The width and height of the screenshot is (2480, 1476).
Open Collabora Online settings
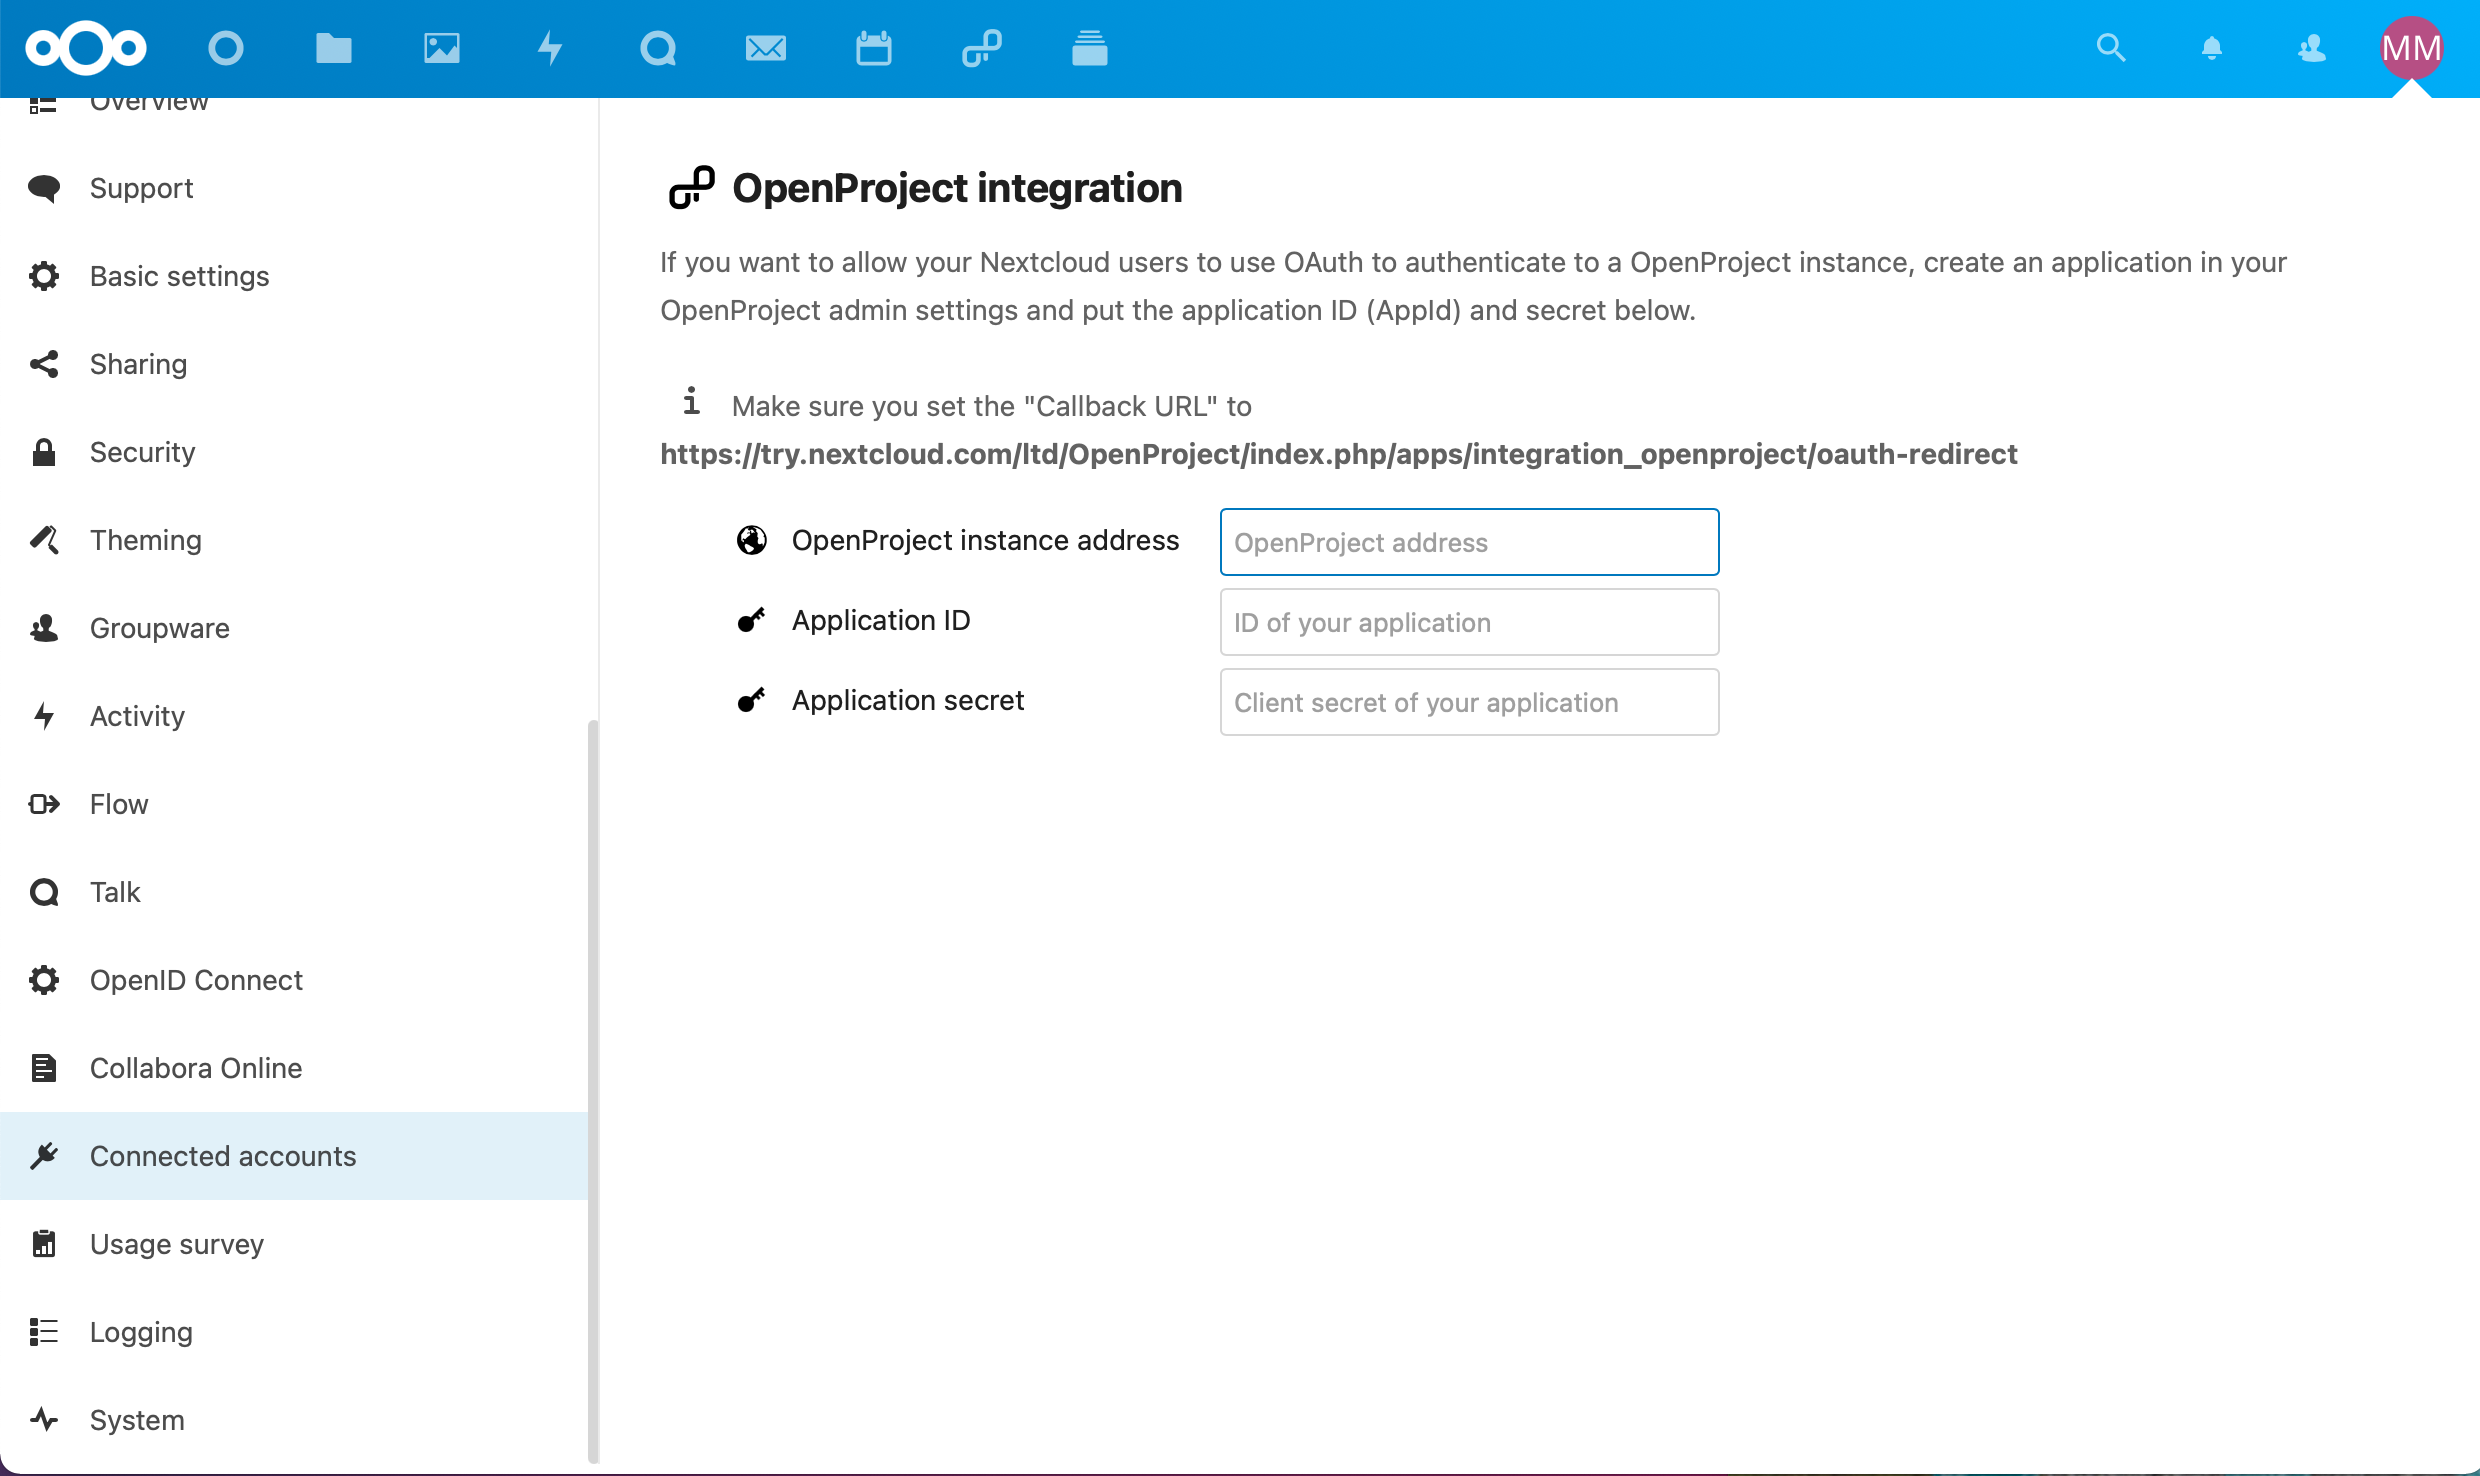coord(294,1068)
